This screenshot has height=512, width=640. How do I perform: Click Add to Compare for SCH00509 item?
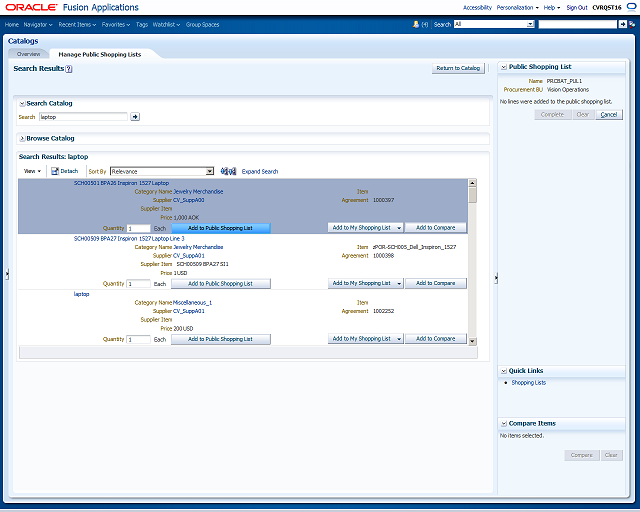click(x=436, y=283)
